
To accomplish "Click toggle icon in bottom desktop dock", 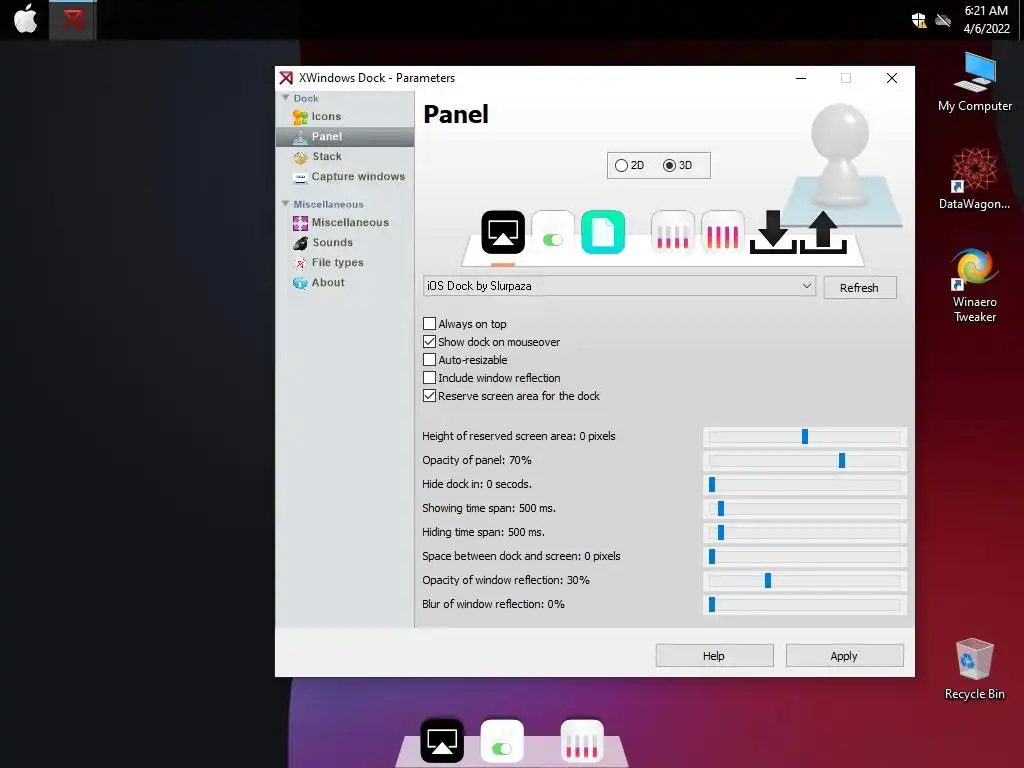I will pos(502,741).
